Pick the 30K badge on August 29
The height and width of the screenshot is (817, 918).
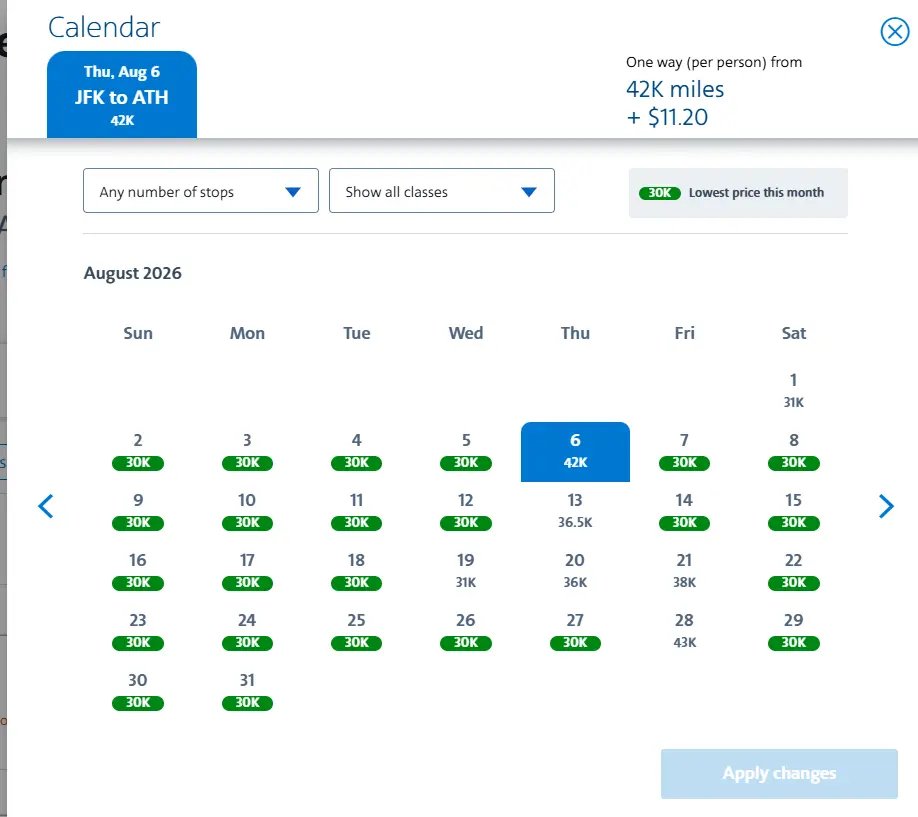(793, 643)
